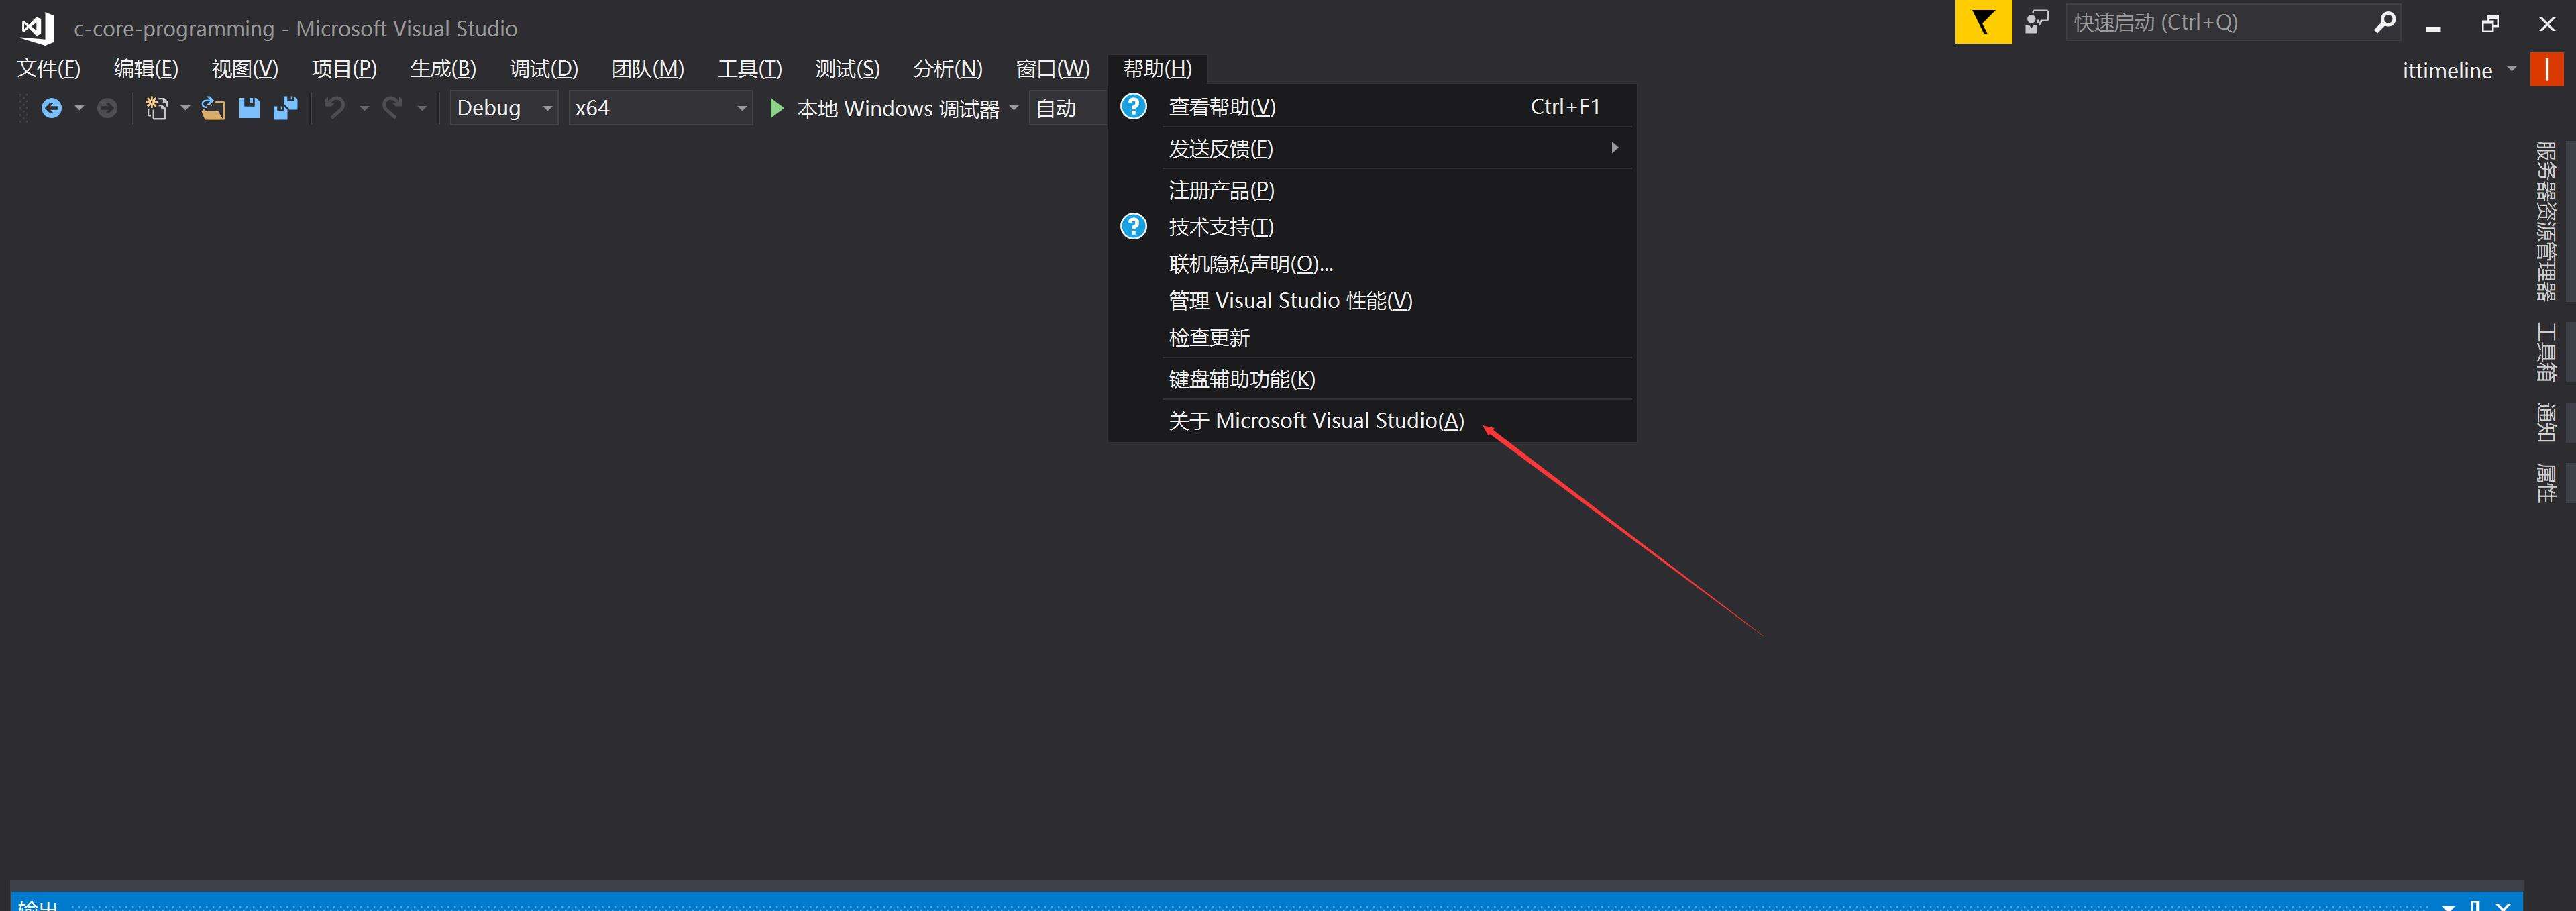This screenshot has width=2576, height=911.
Task: Click the undo arrow icon
Action: pyautogui.click(x=335, y=108)
